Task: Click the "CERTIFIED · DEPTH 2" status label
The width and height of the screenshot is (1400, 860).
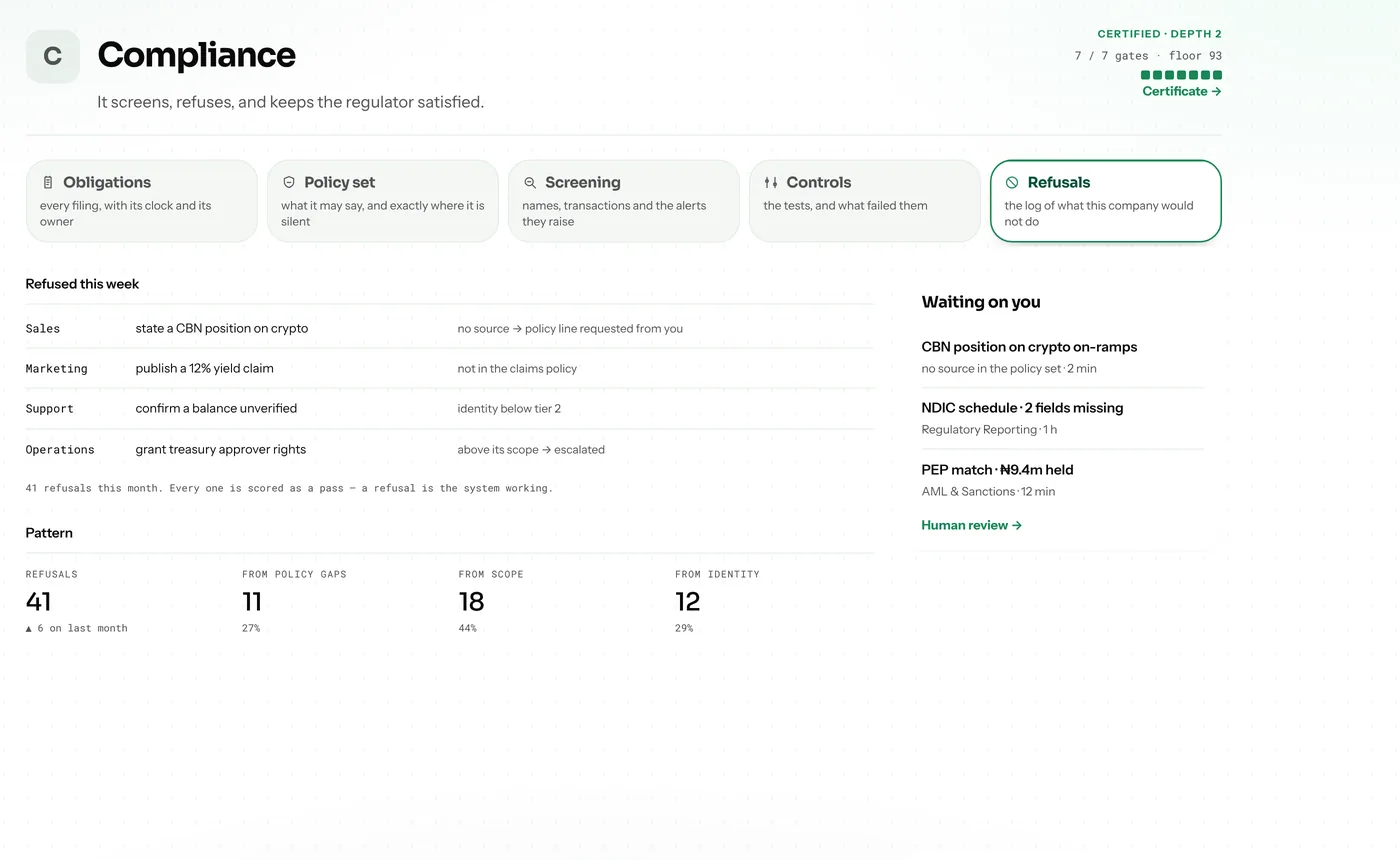Action: (1160, 34)
